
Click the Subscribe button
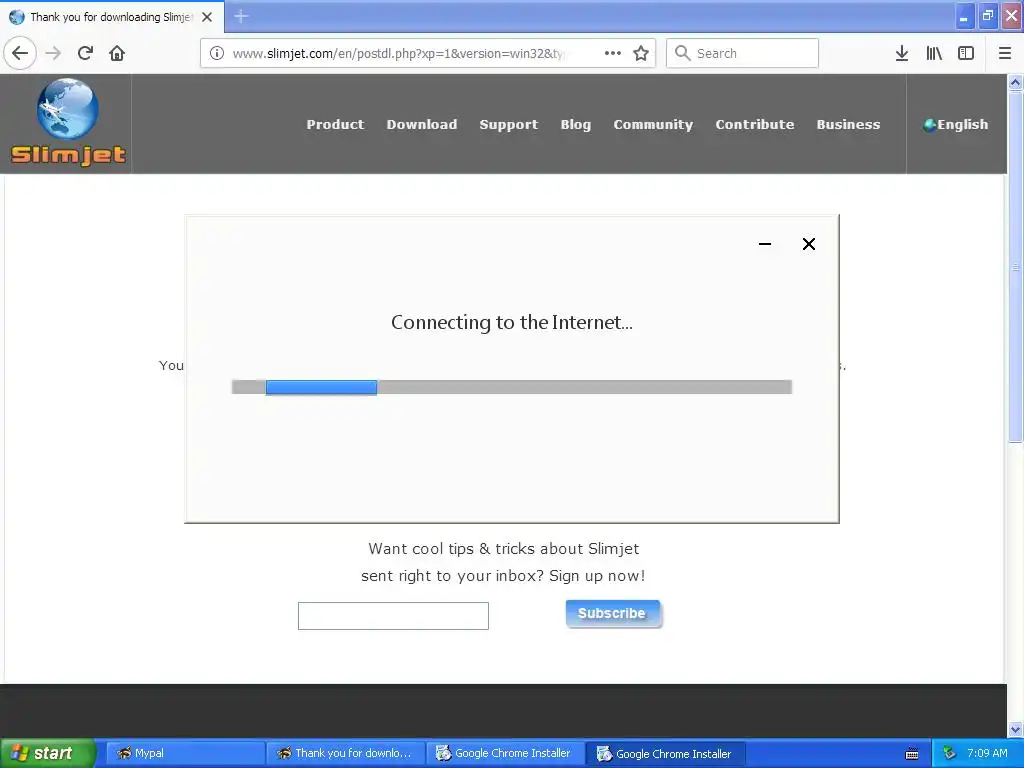pos(613,613)
